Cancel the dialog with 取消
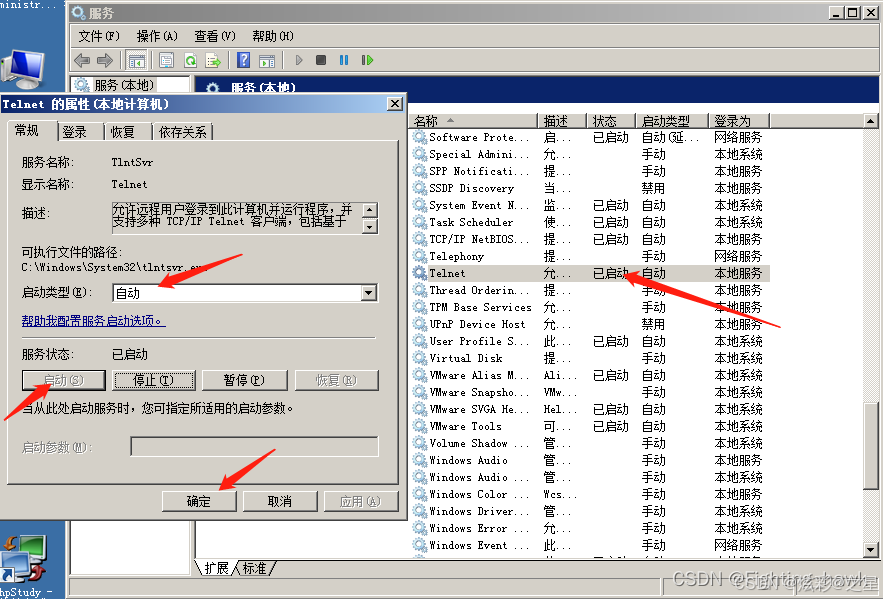Image resolution: width=883 pixels, height=599 pixels. pos(280,501)
